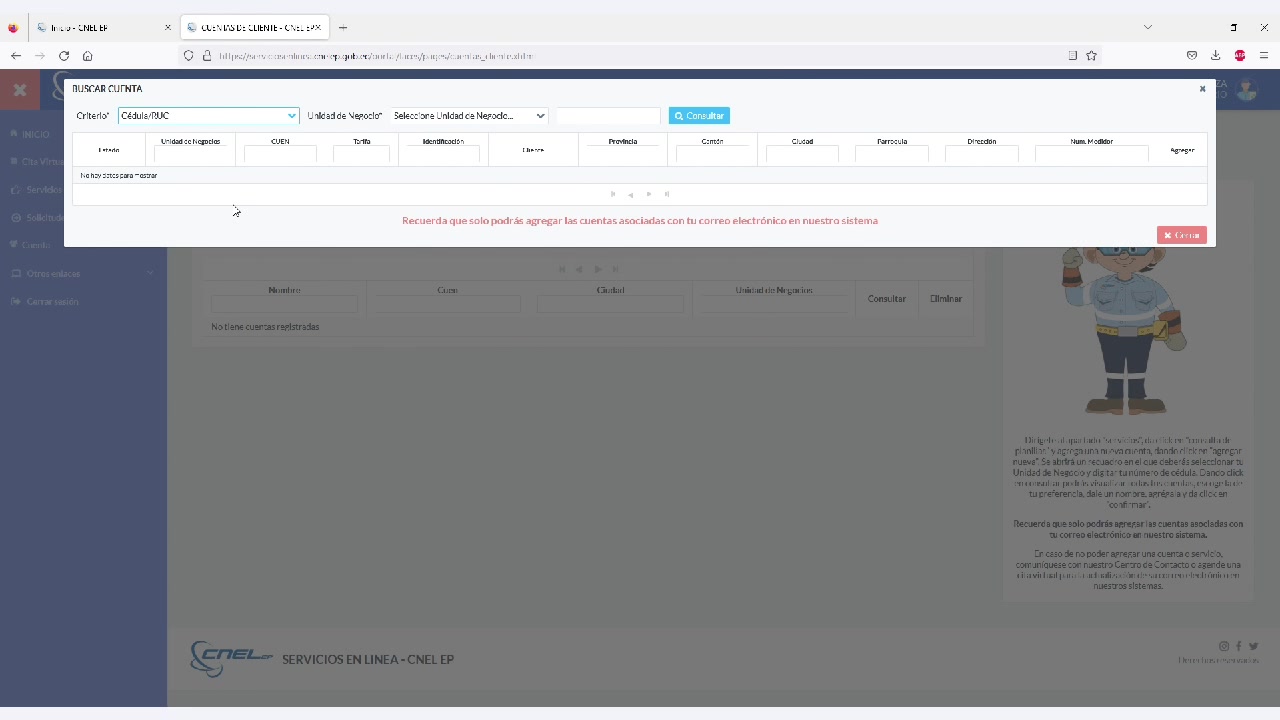Open the browser home page
The width and height of the screenshot is (1280, 720).
88,56
